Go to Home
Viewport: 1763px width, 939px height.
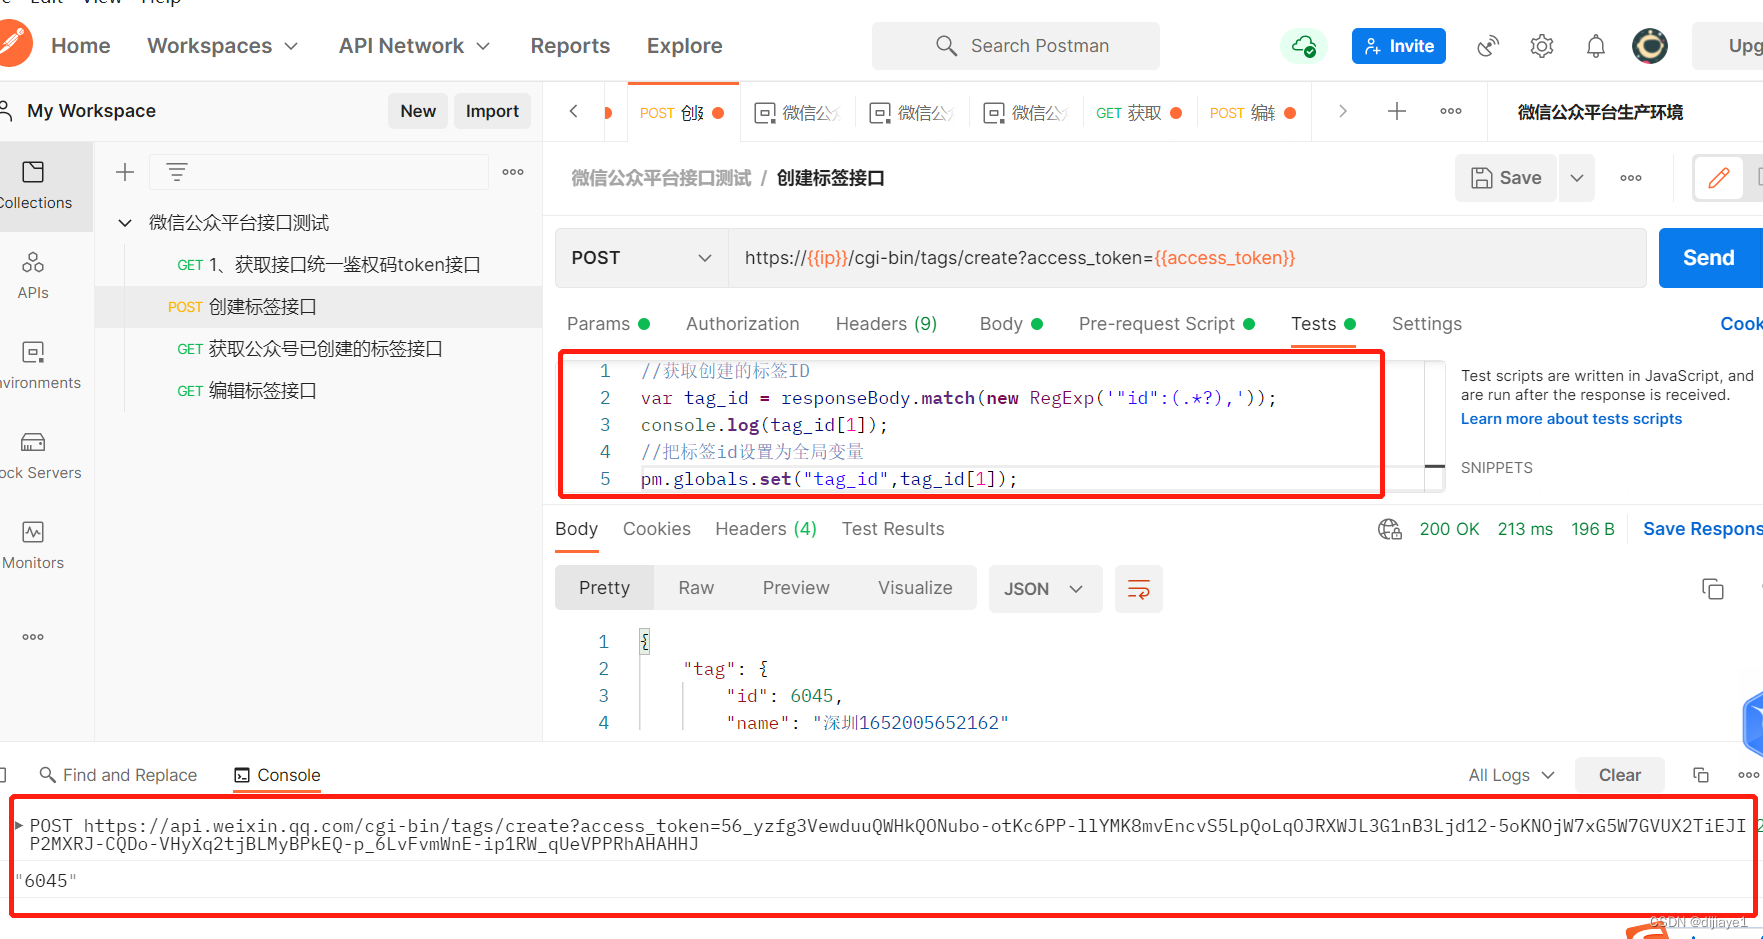tap(81, 46)
